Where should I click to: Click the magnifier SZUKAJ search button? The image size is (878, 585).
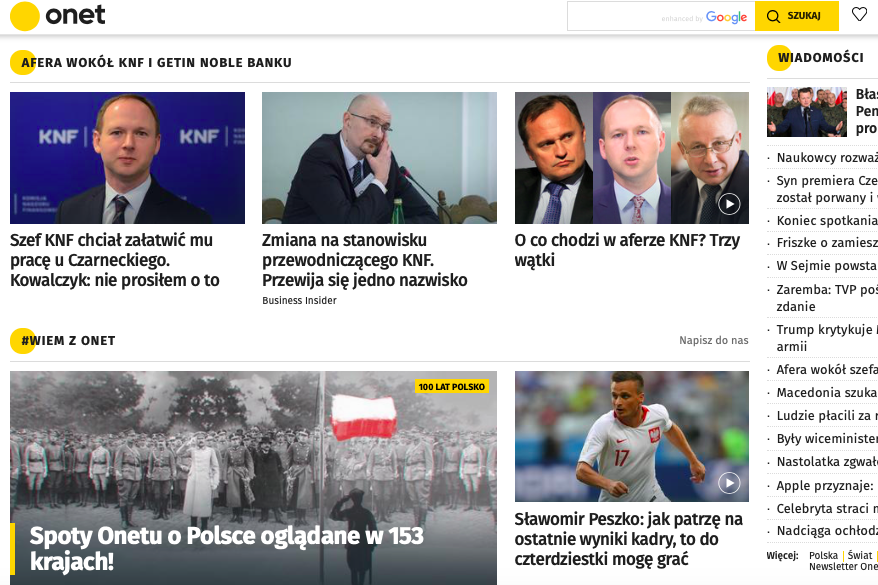[x=796, y=16]
